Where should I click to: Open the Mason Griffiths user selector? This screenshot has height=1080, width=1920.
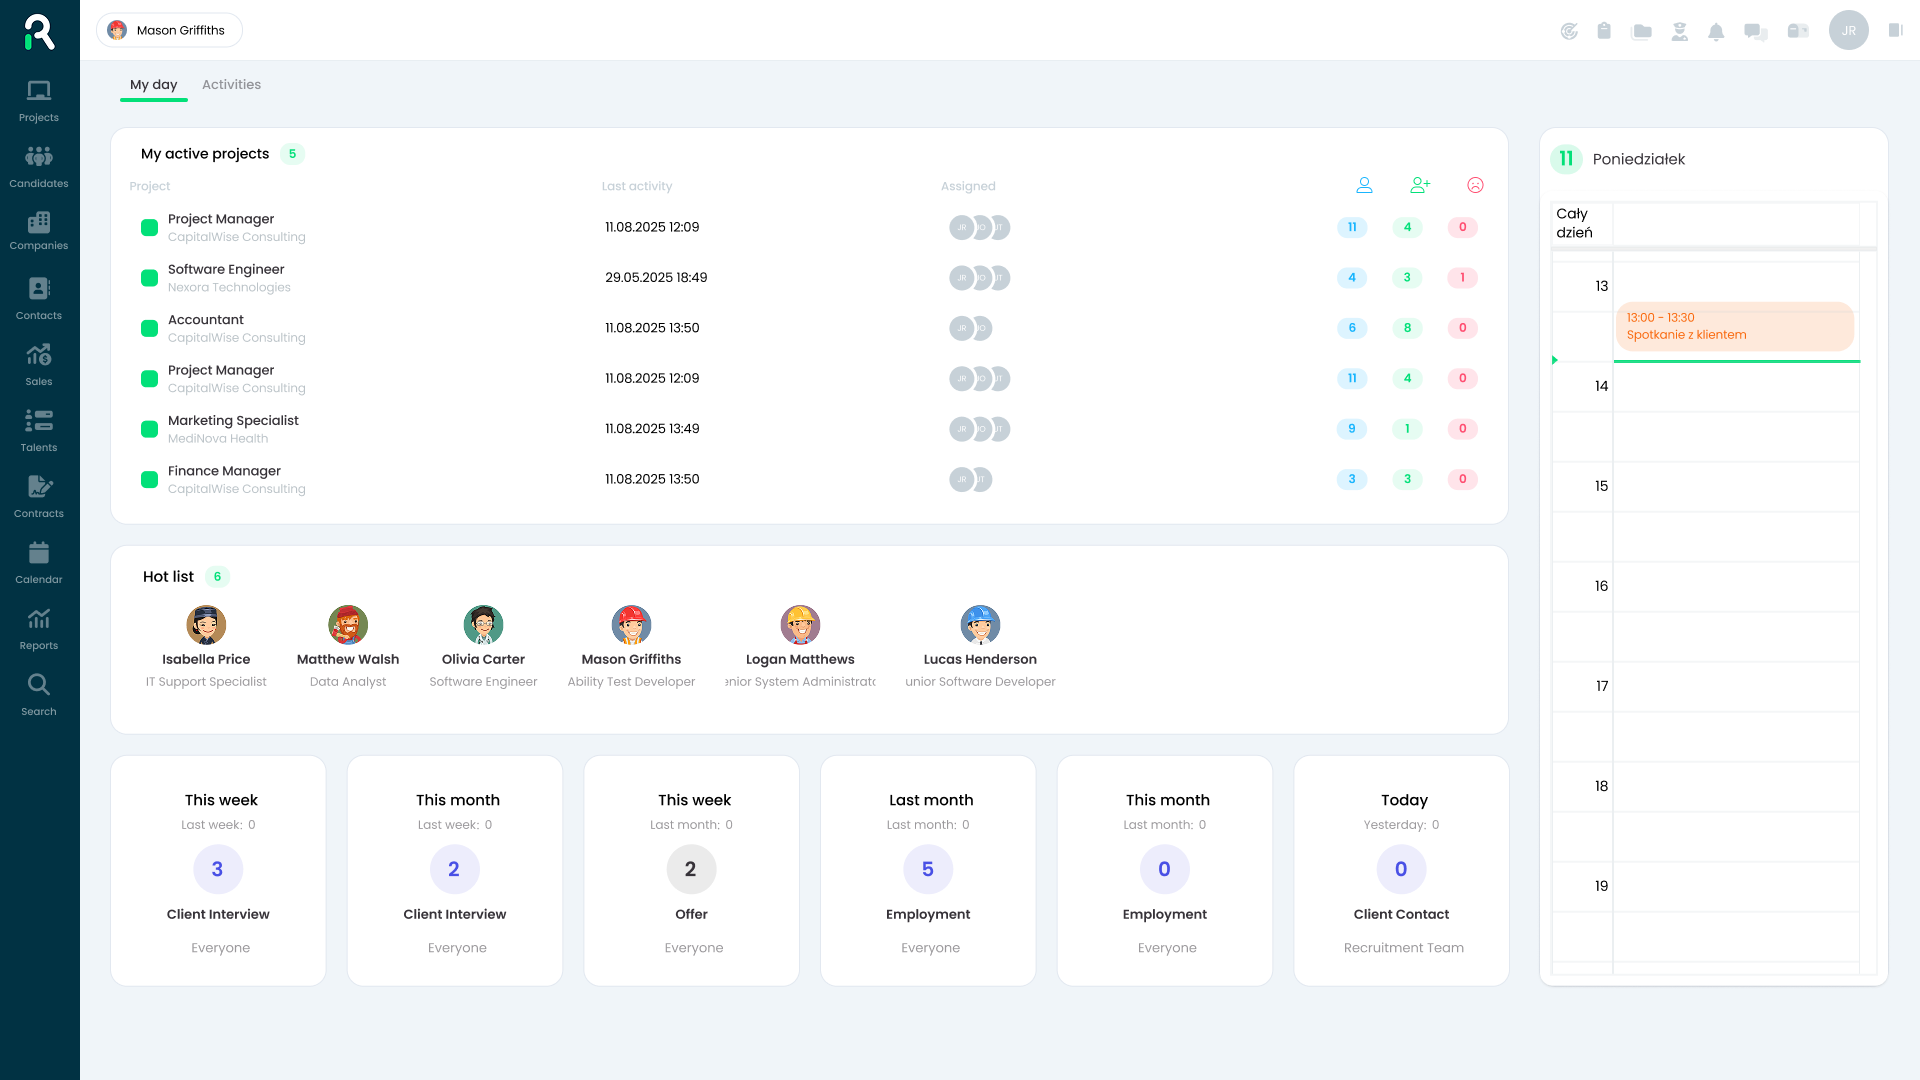pos(168,30)
